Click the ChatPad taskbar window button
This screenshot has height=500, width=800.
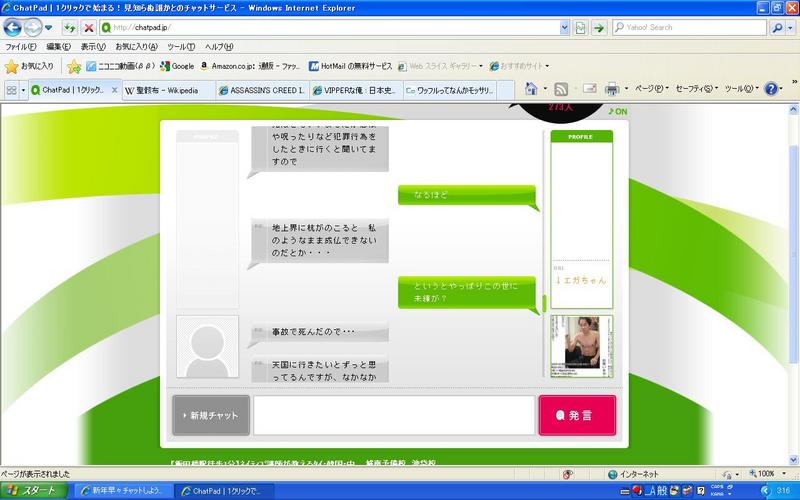pyautogui.click(x=224, y=491)
